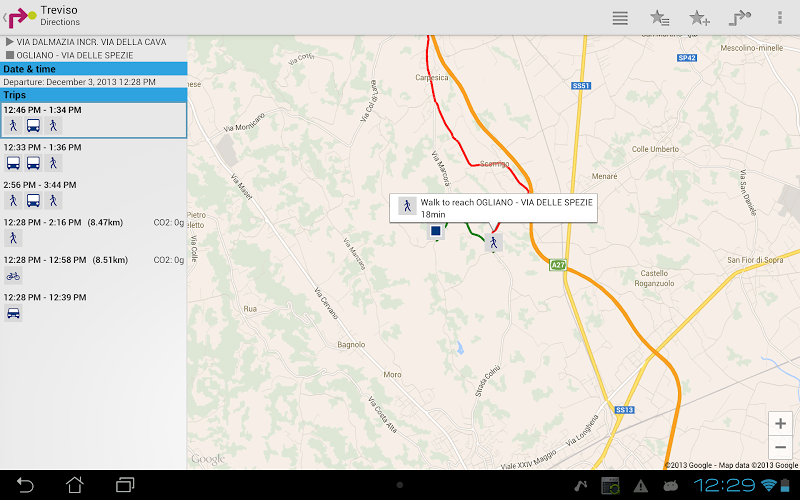Tap the warning triangle notification icon
Screen dimensions: 800x500
click(641, 486)
